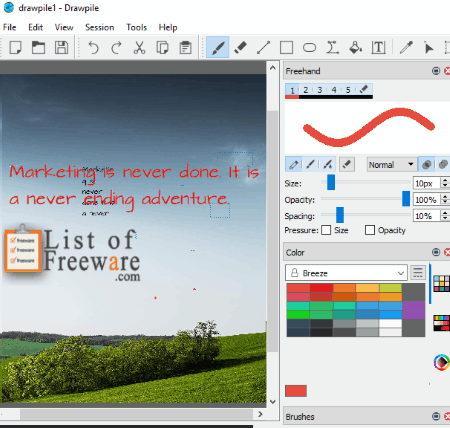Toggle eraser mode in brush settings
This screenshot has width=450, height=428.
pyautogui.click(x=347, y=164)
